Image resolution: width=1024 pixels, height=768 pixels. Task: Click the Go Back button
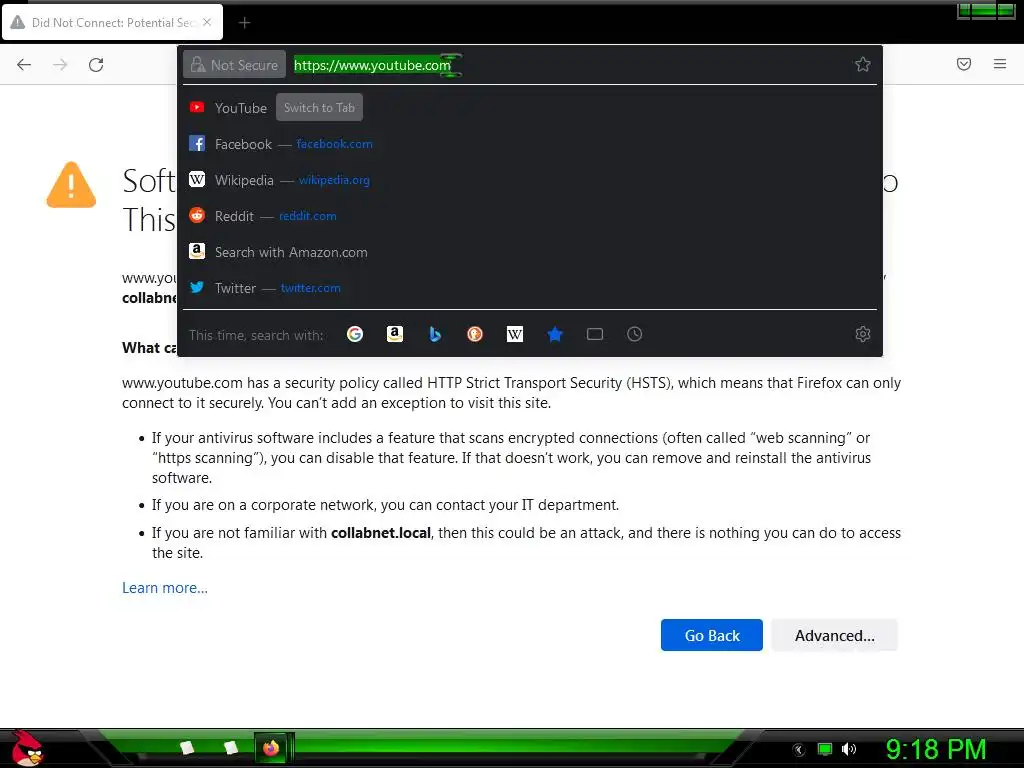(x=712, y=635)
